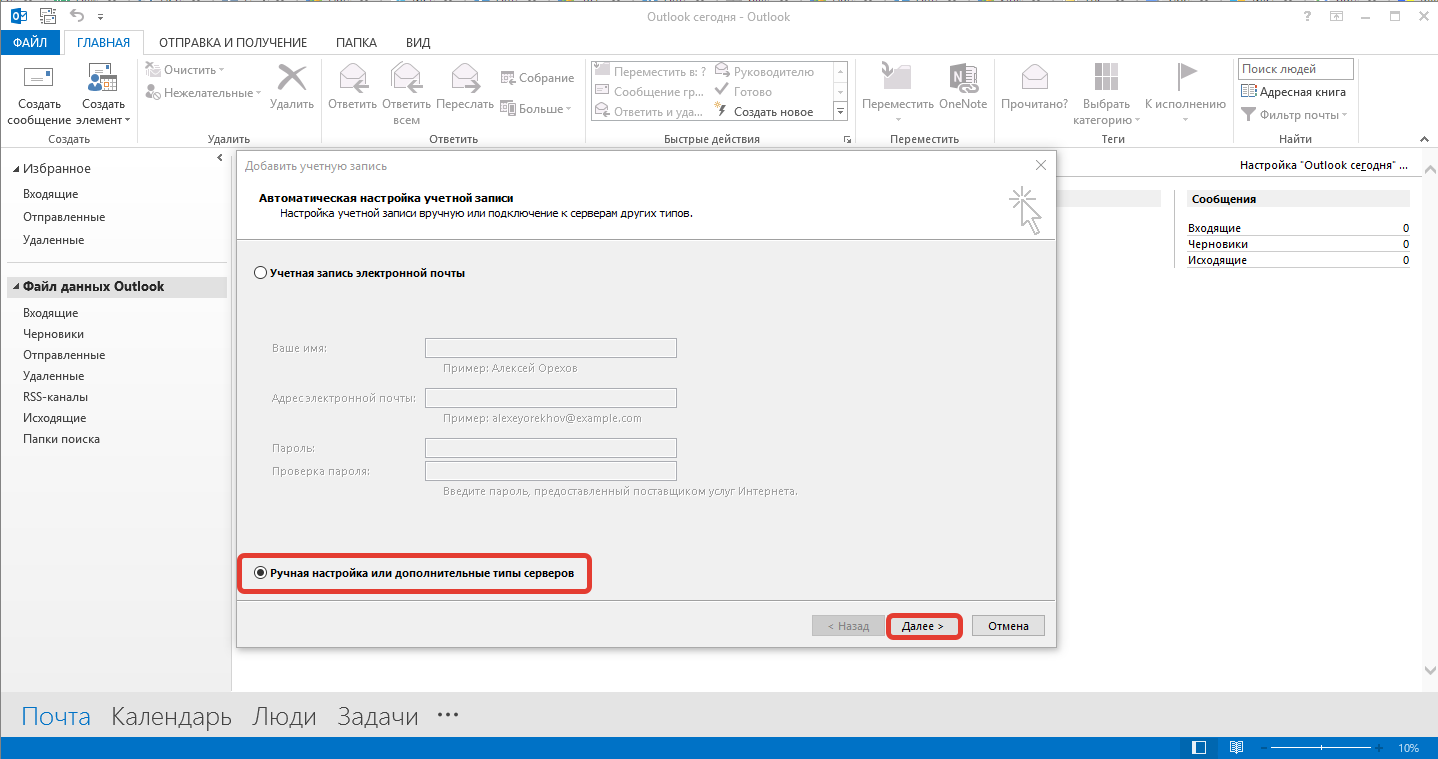The height and width of the screenshot is (759, 1438).
Task: Click Send/Receive quick access toolbar icon
Action: coord(48,16)
